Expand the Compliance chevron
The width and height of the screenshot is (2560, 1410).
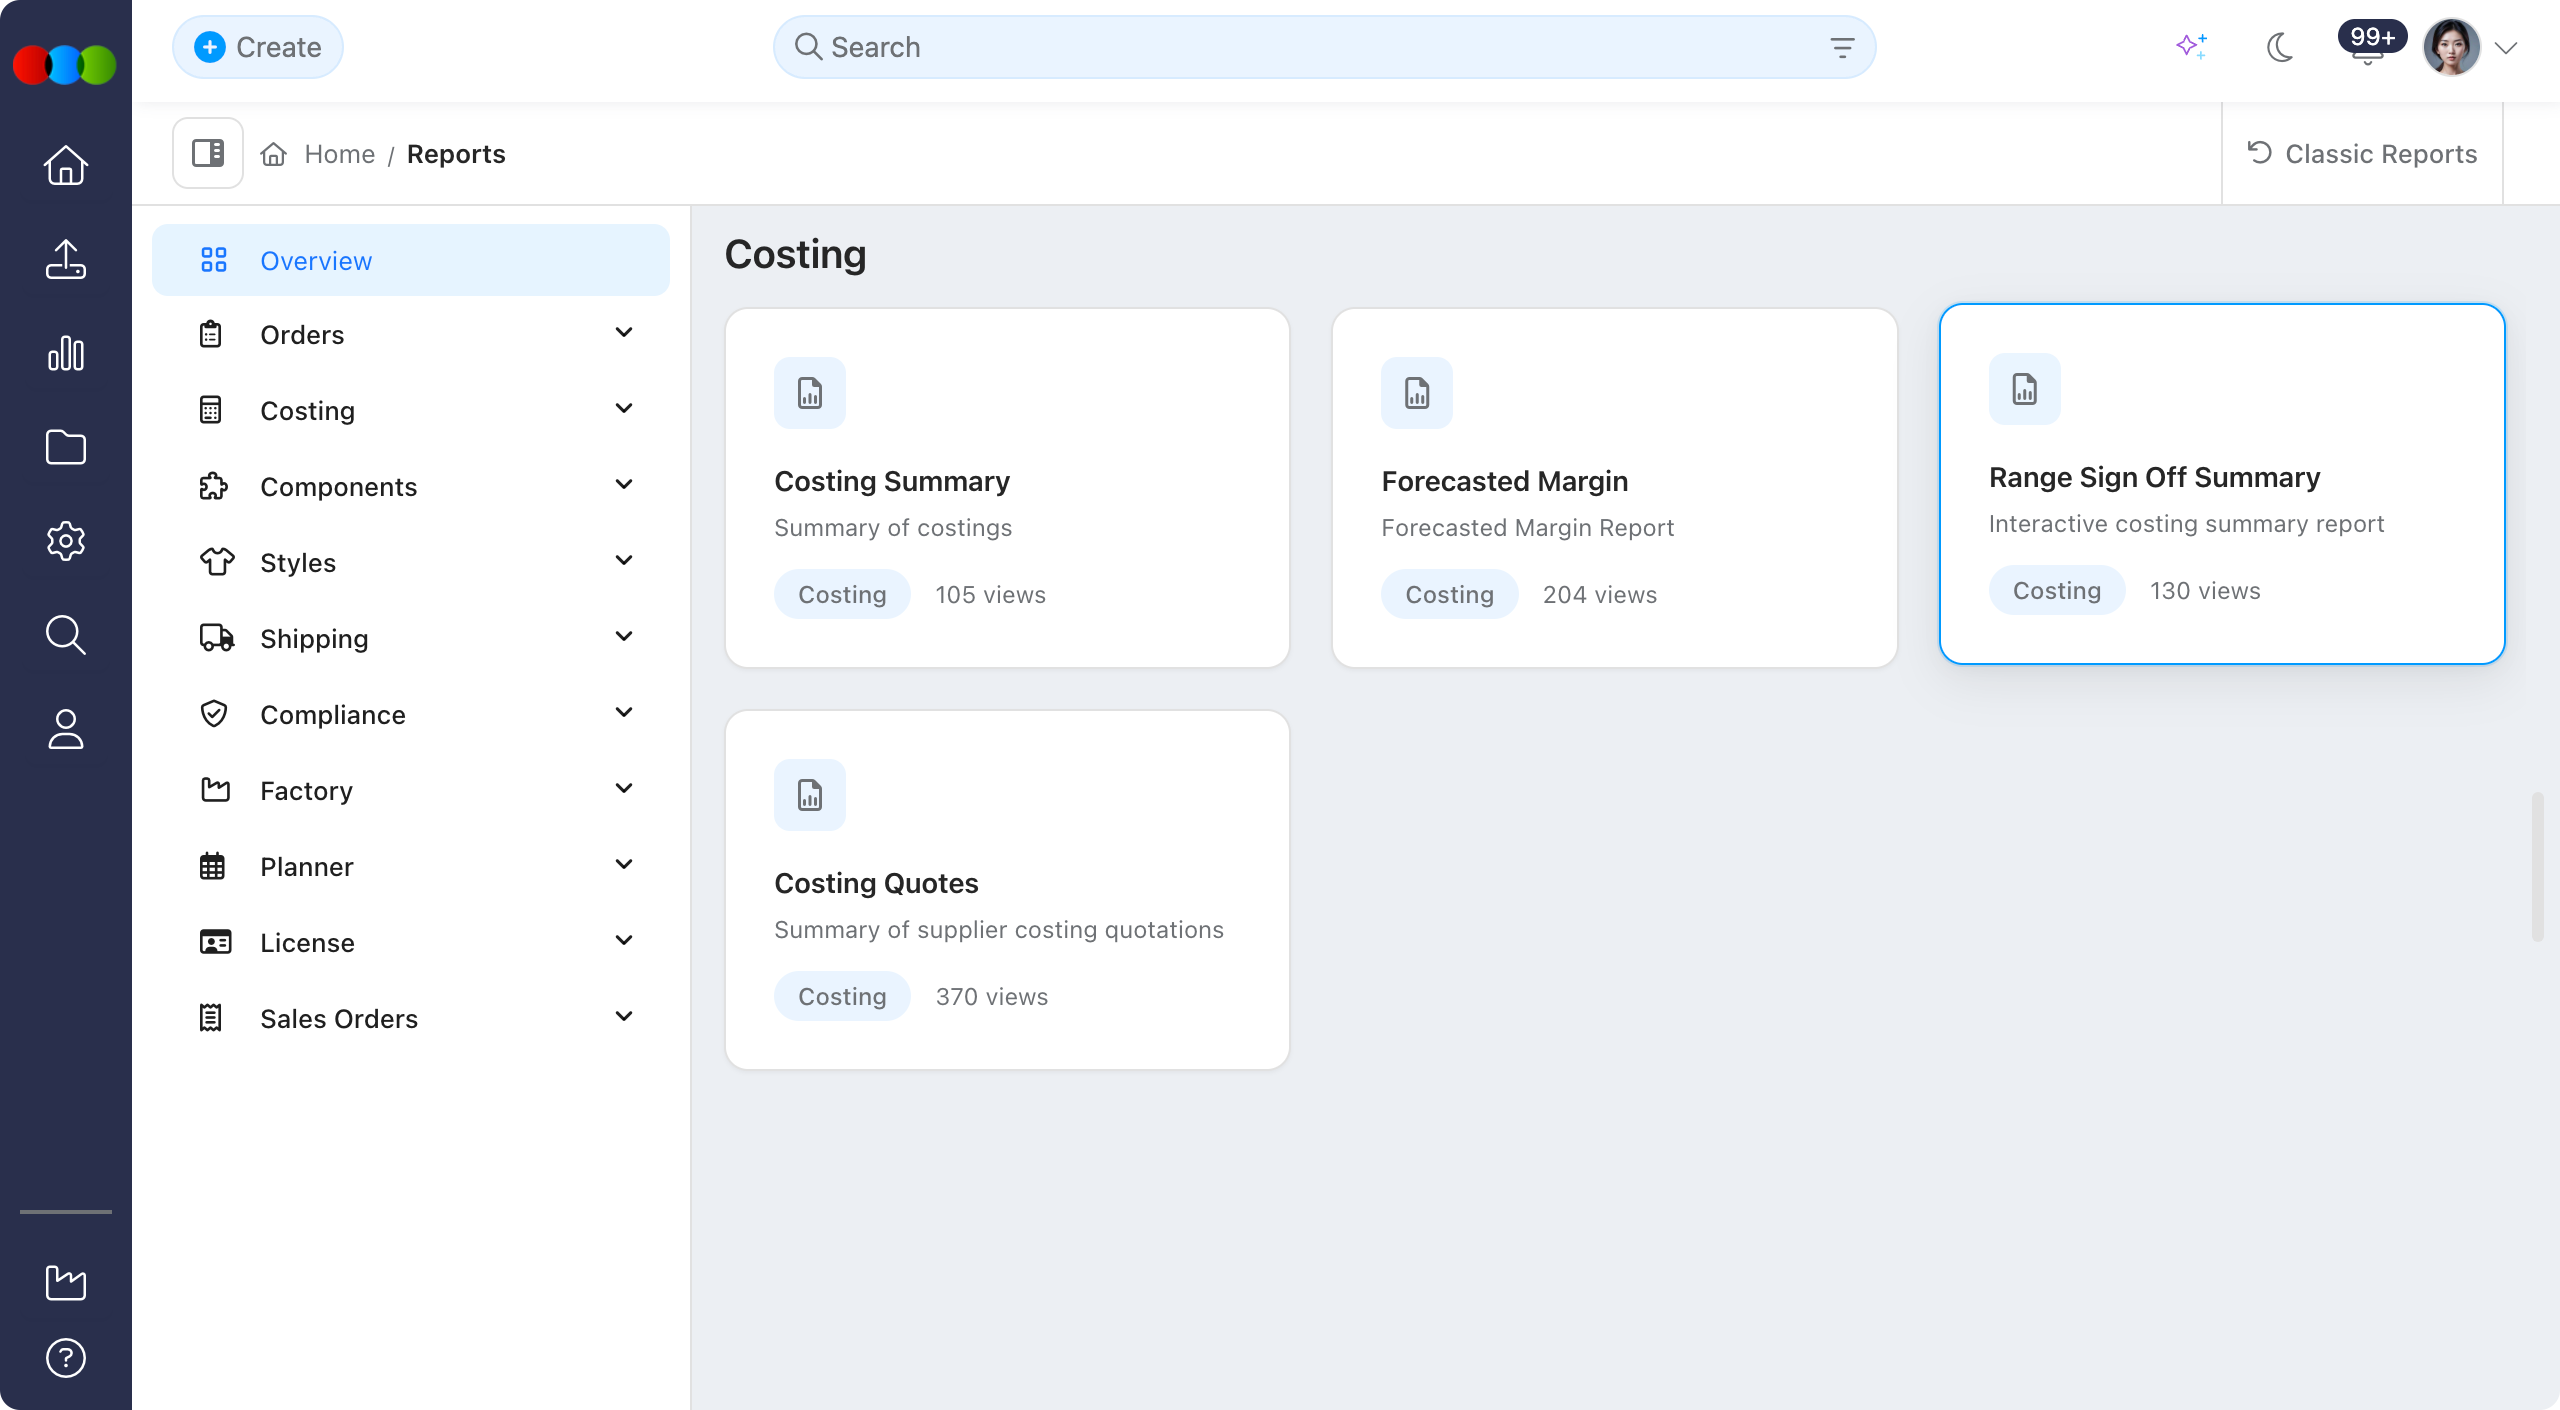tap(624, 713)
